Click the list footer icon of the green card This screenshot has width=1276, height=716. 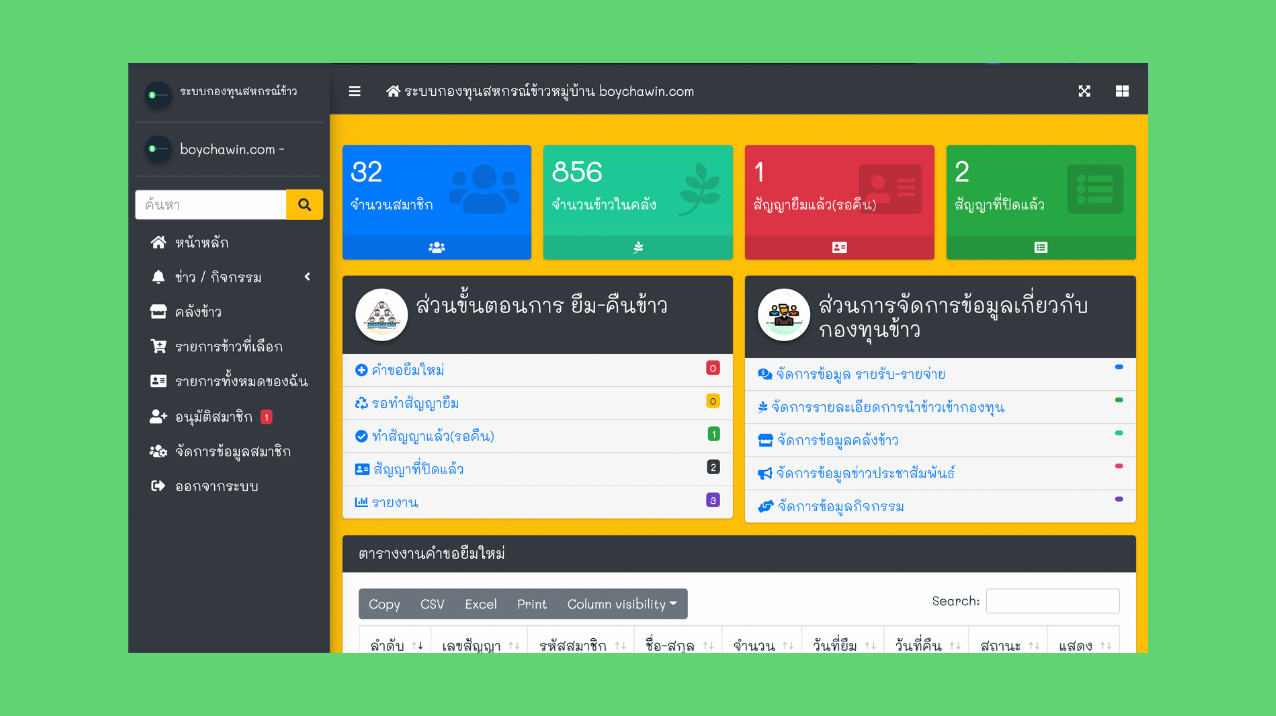(1041, 247)
